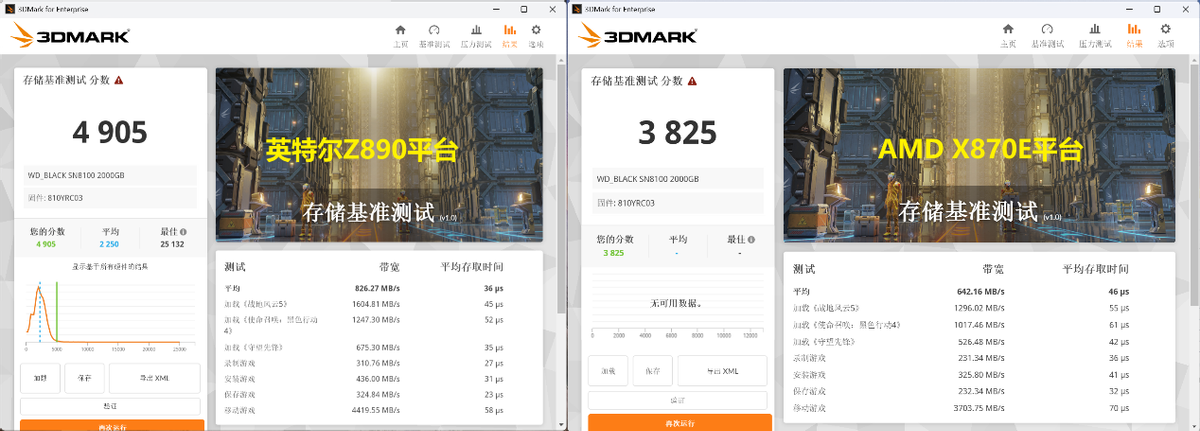Click 保存 button in the 3 825 score window

[652, 371]
